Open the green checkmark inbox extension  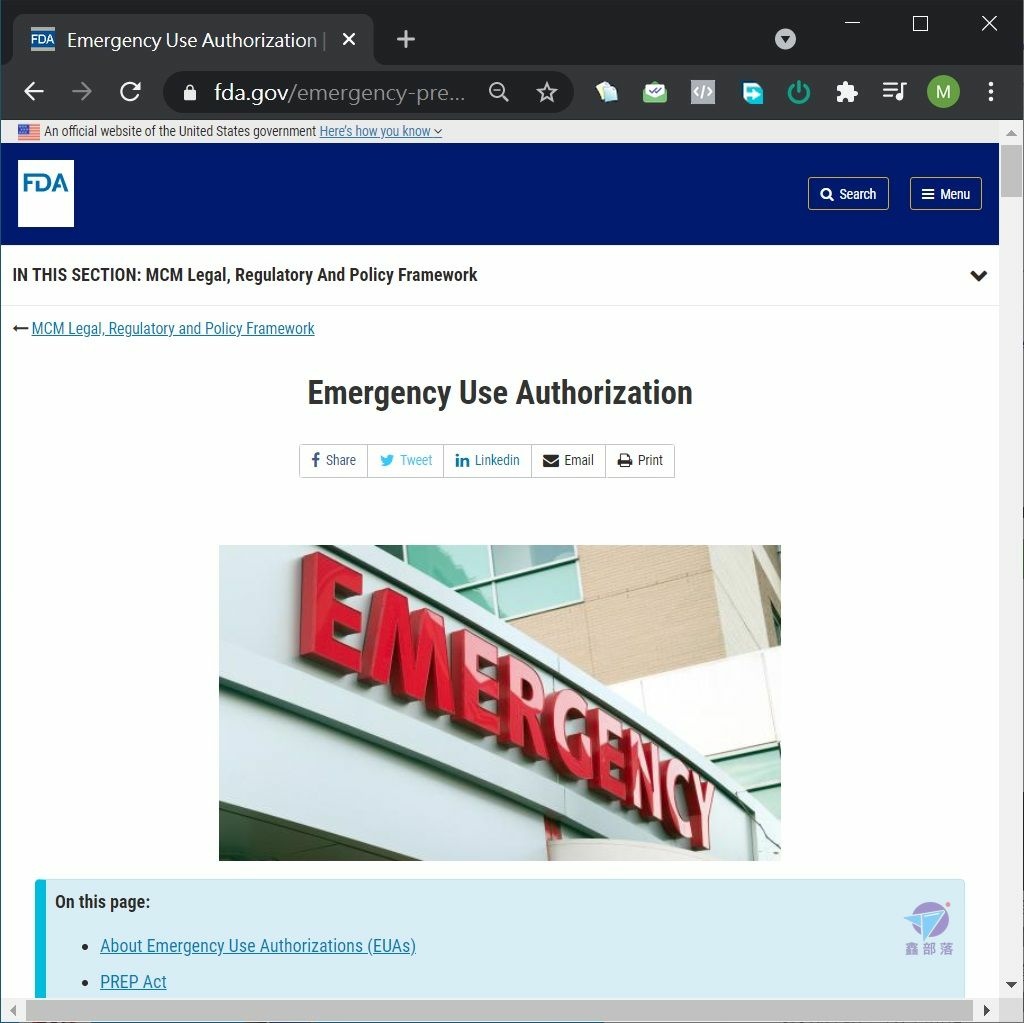[x=654, y=92]
